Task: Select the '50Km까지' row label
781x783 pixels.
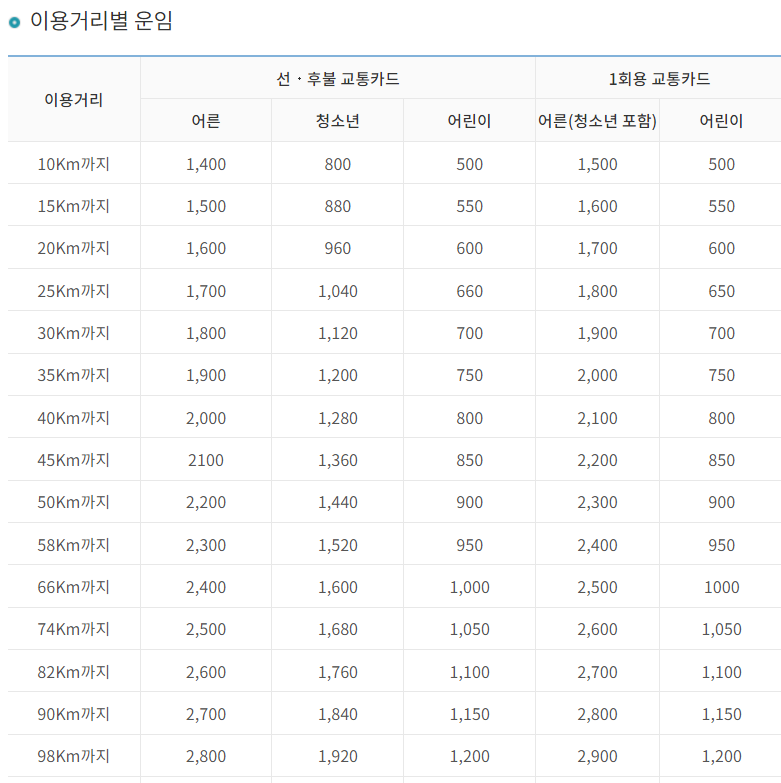Action: point(74,502)
